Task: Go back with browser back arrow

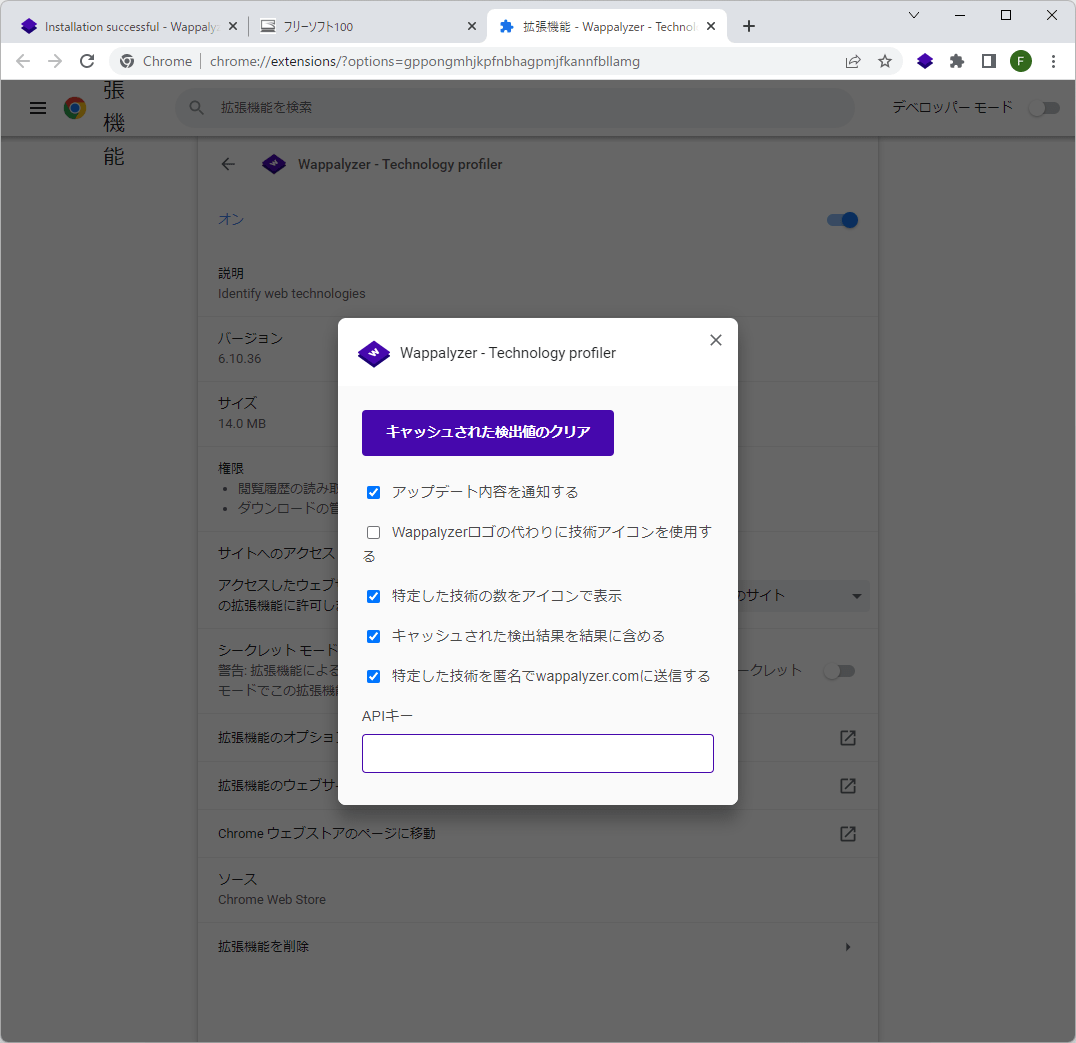Action: pyautogui.click(x=23, y=61)
